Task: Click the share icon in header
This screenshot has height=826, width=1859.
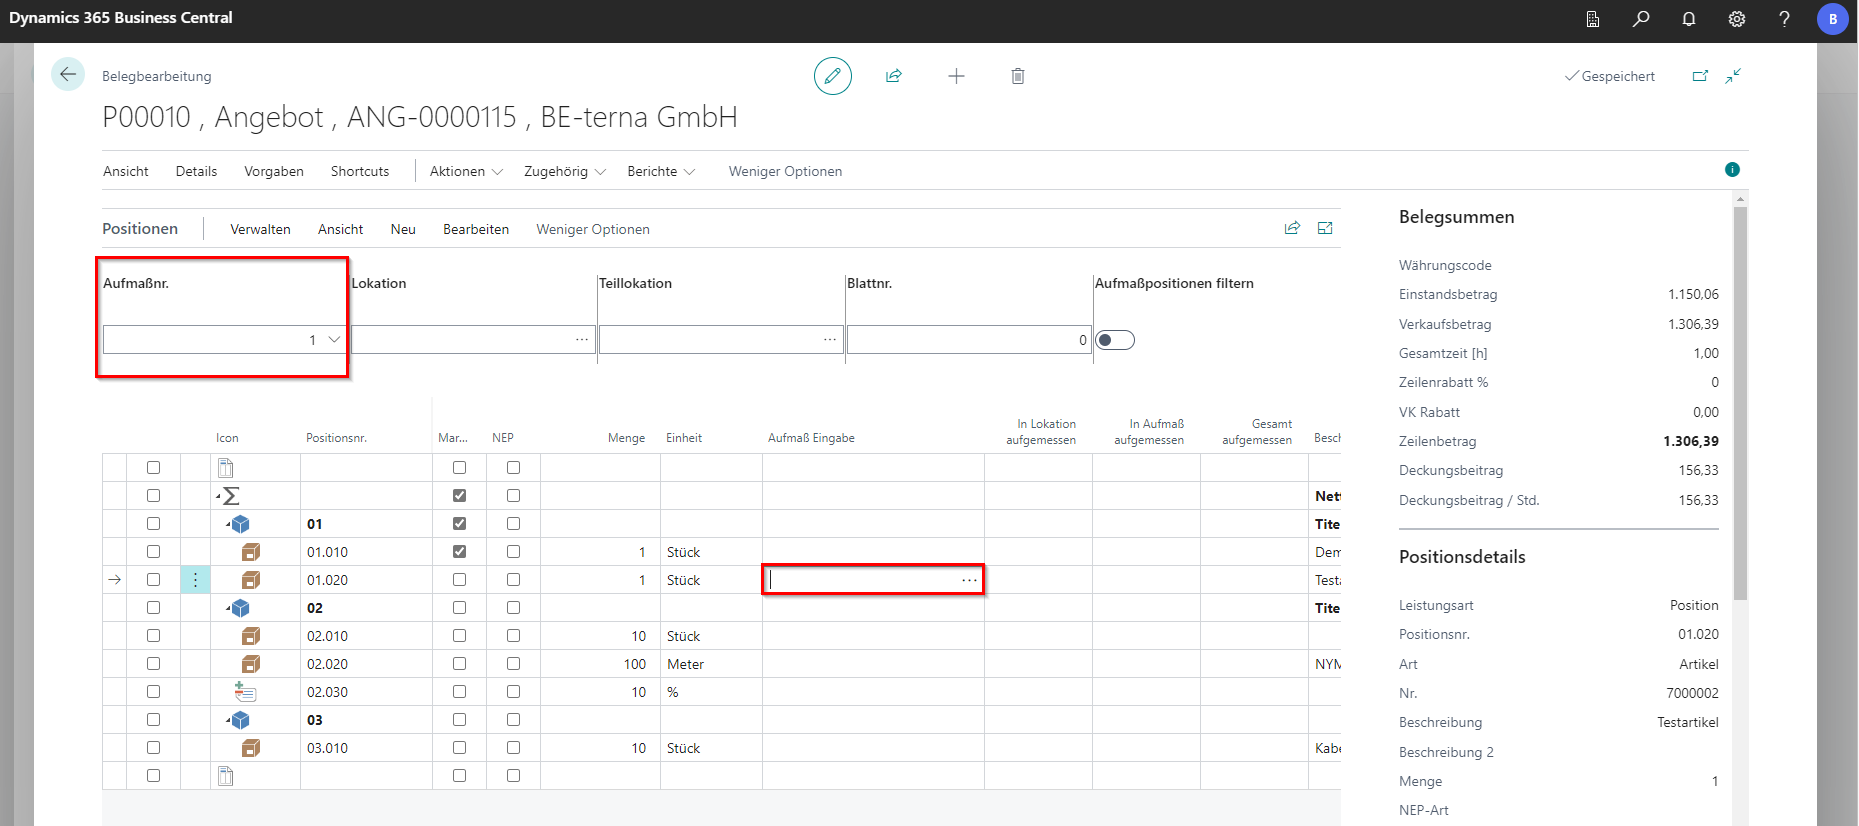Action: (894, 76)
